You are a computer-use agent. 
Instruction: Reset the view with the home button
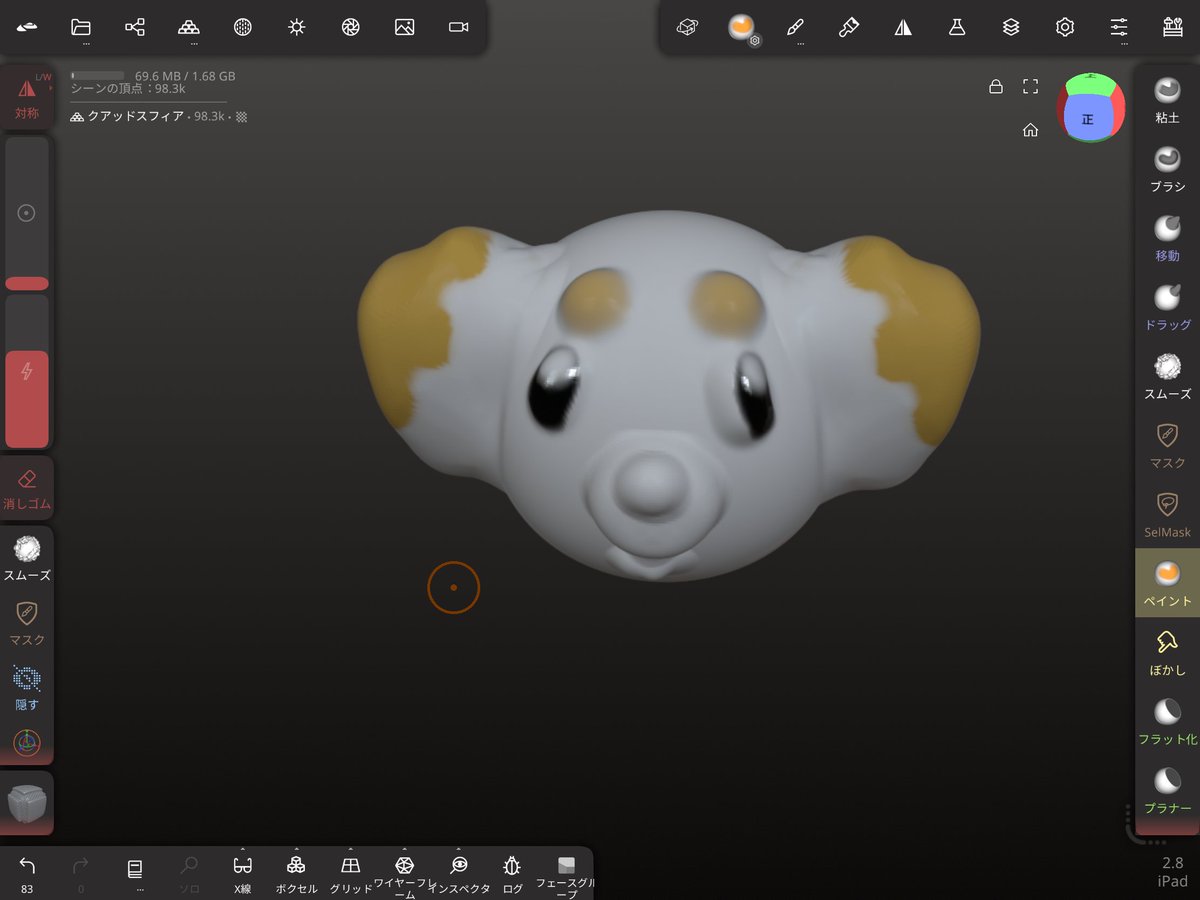click(1031, 130)
